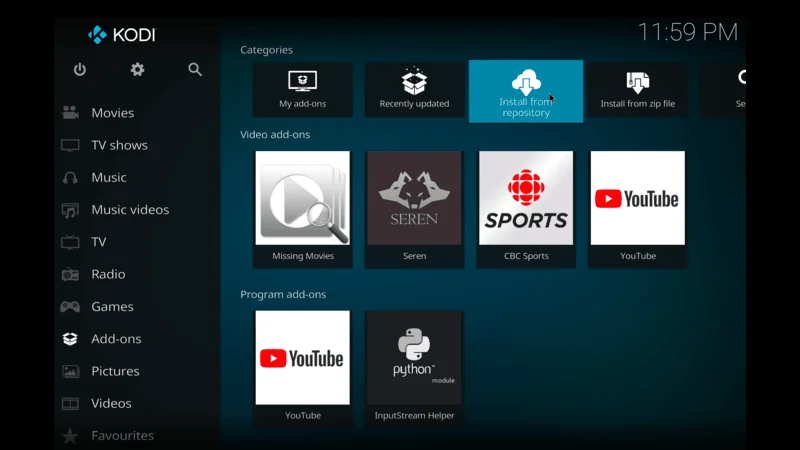Choose Install from zip file
The image size is (800, 450).
tap(638, 90)
